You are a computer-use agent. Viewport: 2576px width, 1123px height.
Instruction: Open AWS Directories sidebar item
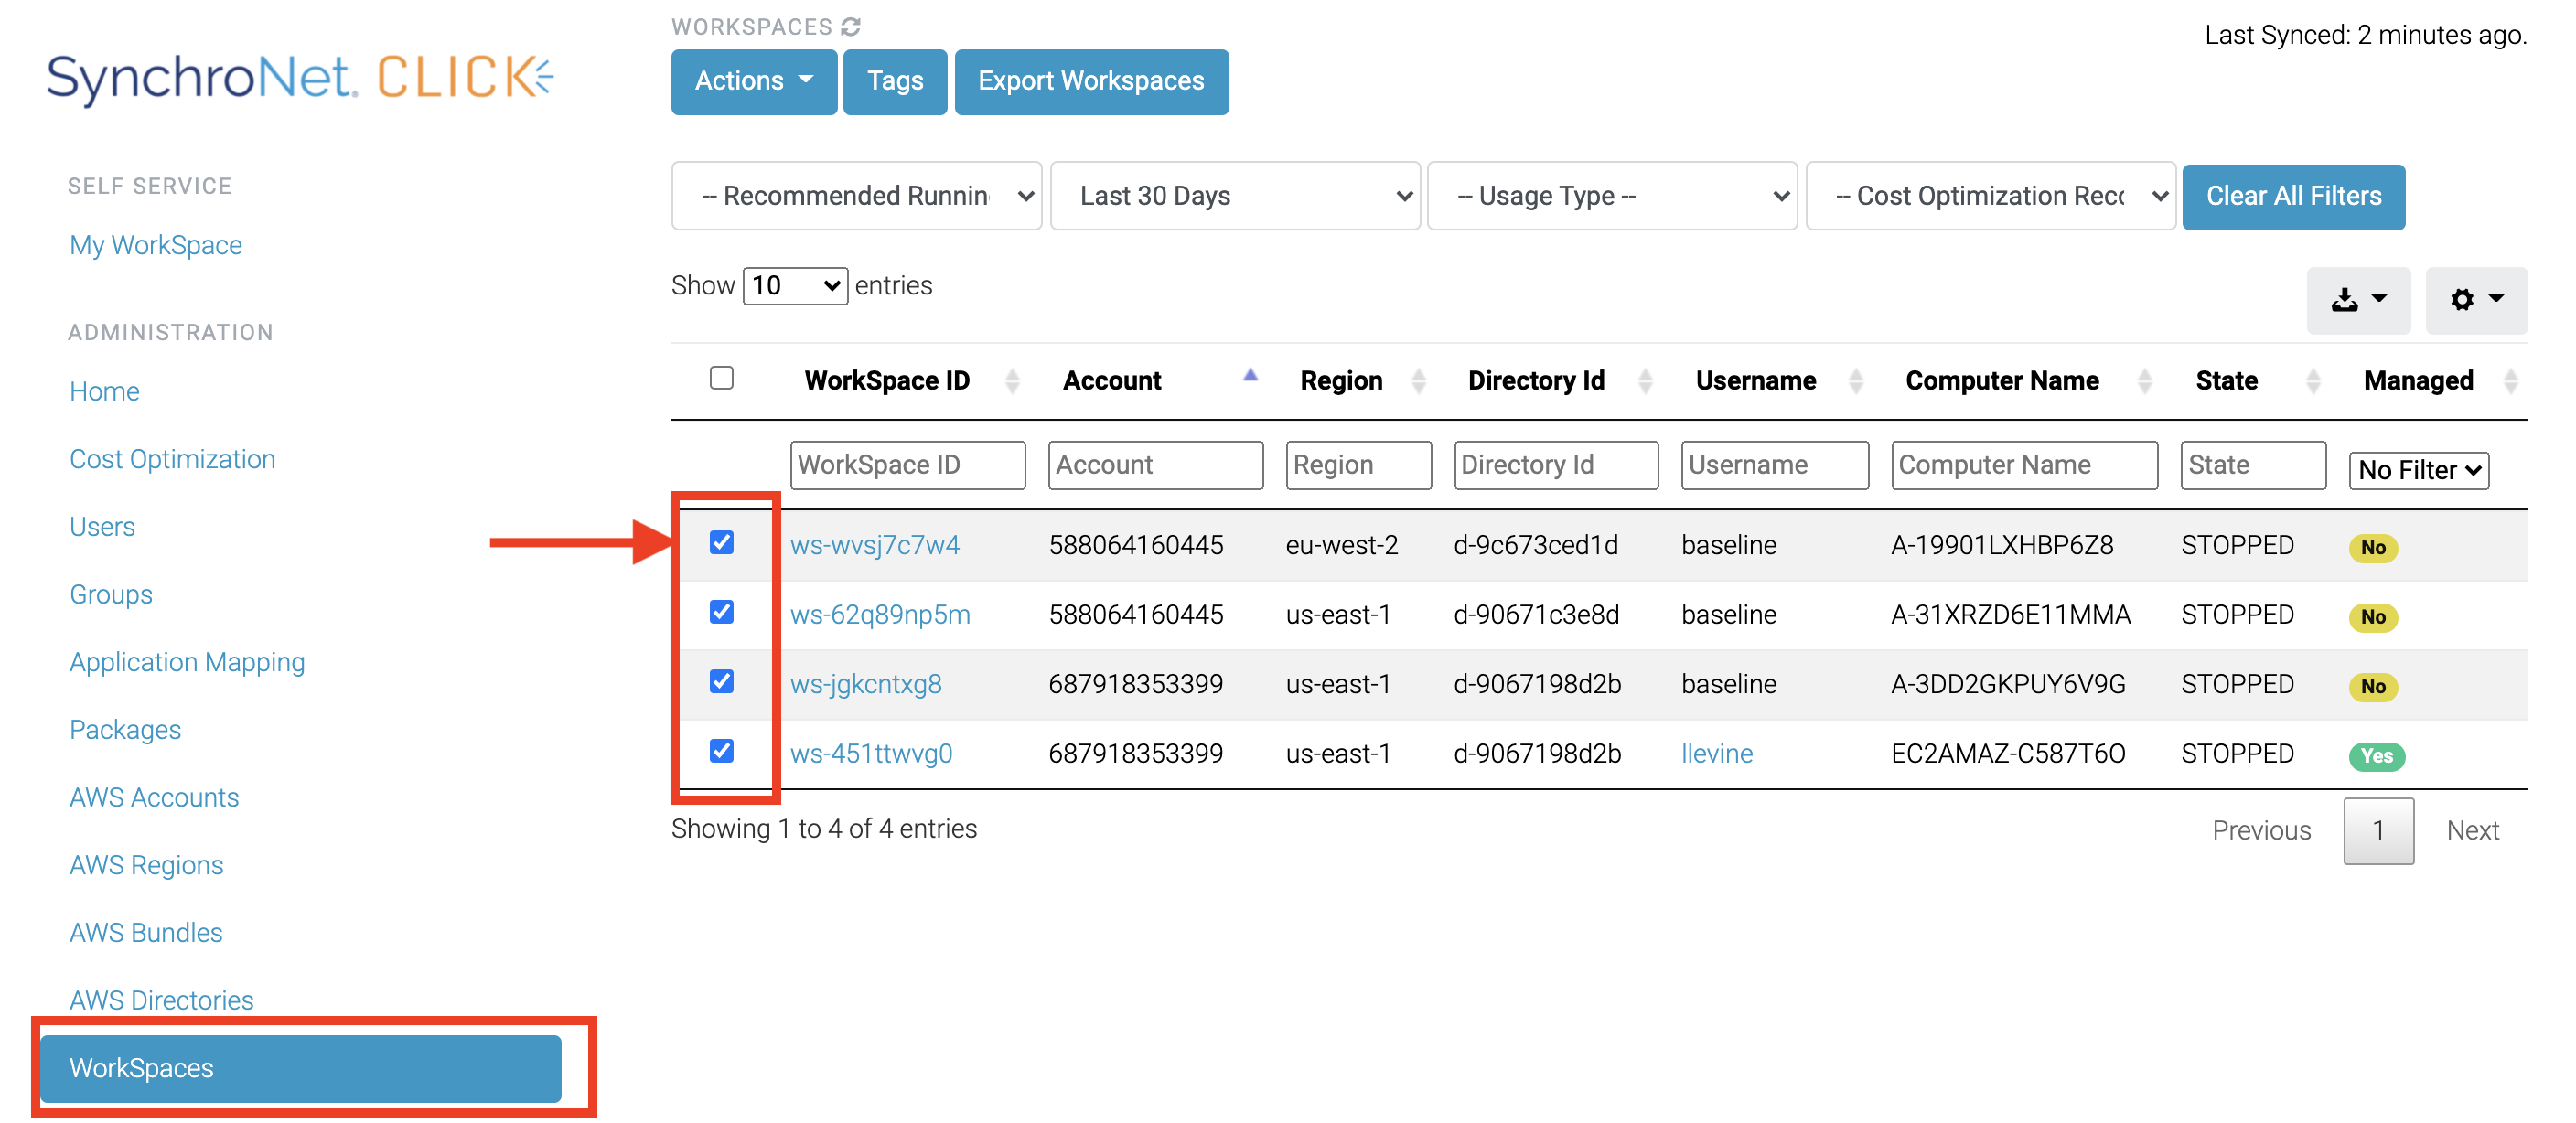tap(161, 1001)
